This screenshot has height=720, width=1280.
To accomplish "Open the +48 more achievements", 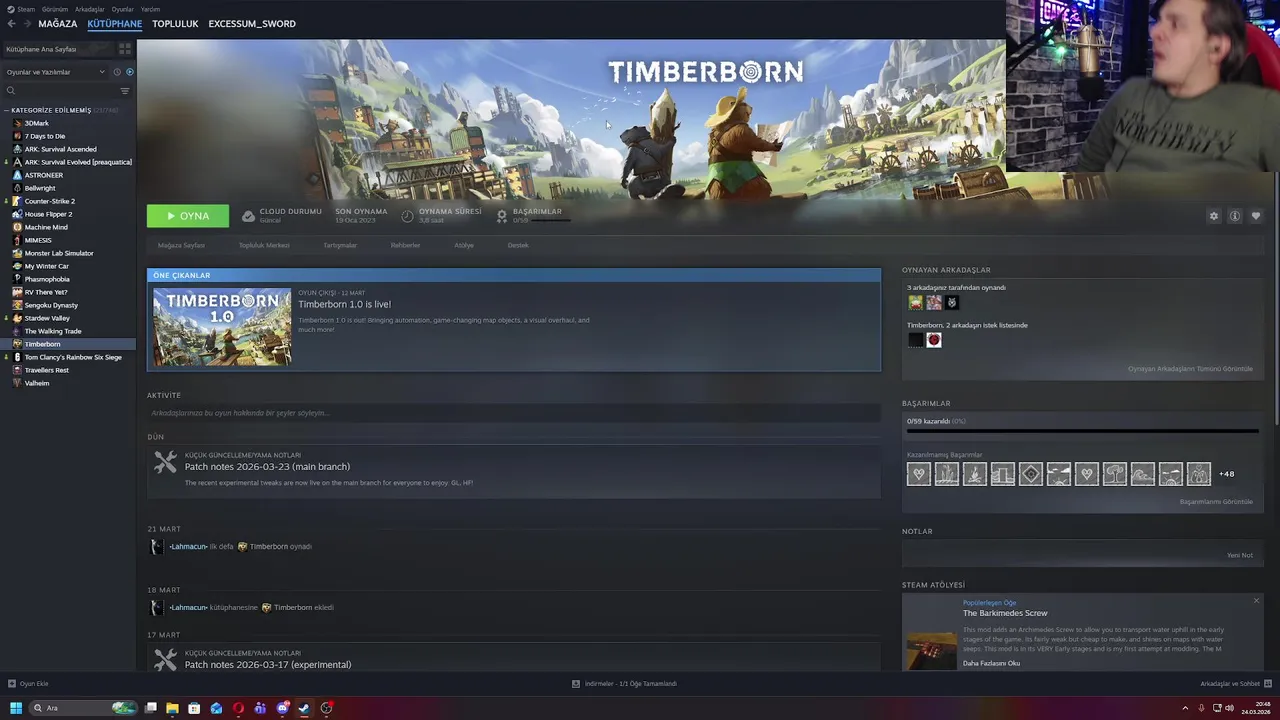I will point(1227,474).
